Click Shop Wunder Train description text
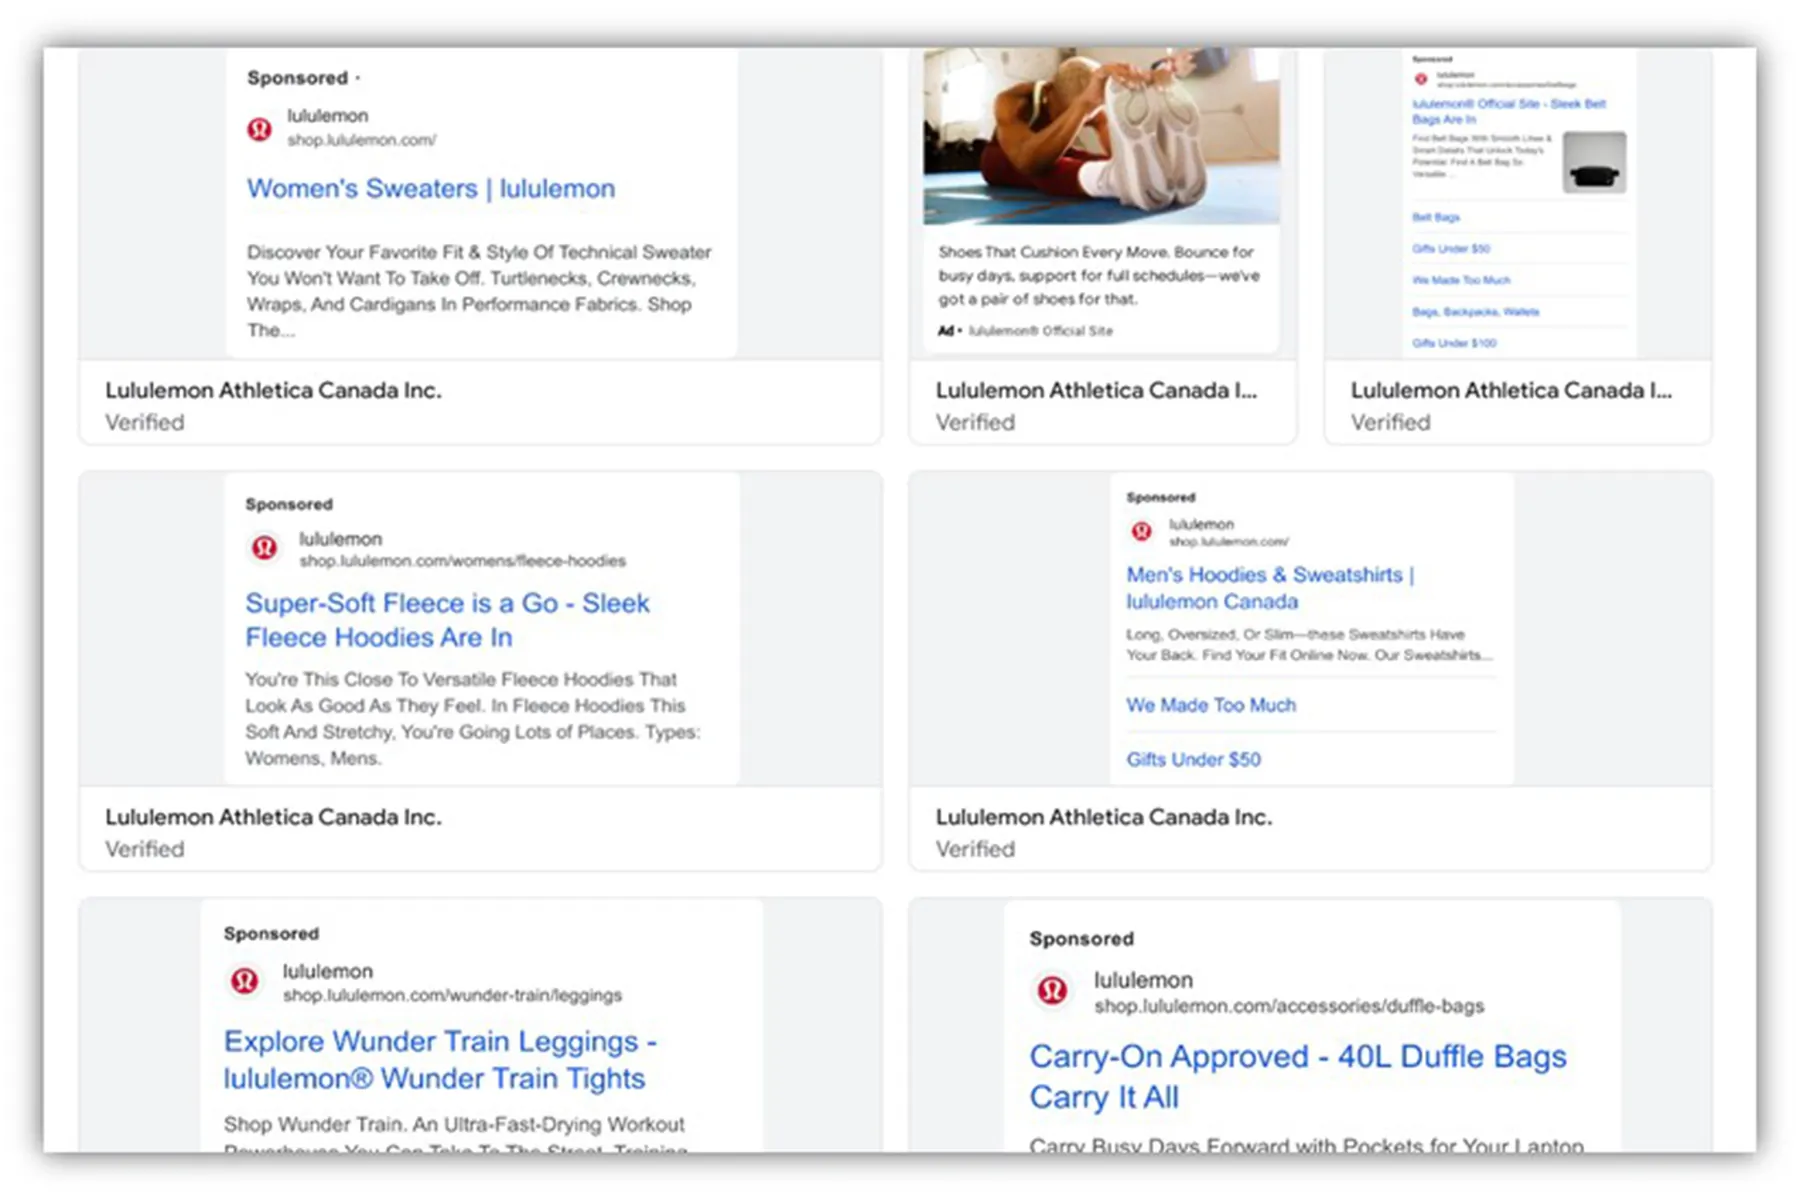 click(454, 1135)
